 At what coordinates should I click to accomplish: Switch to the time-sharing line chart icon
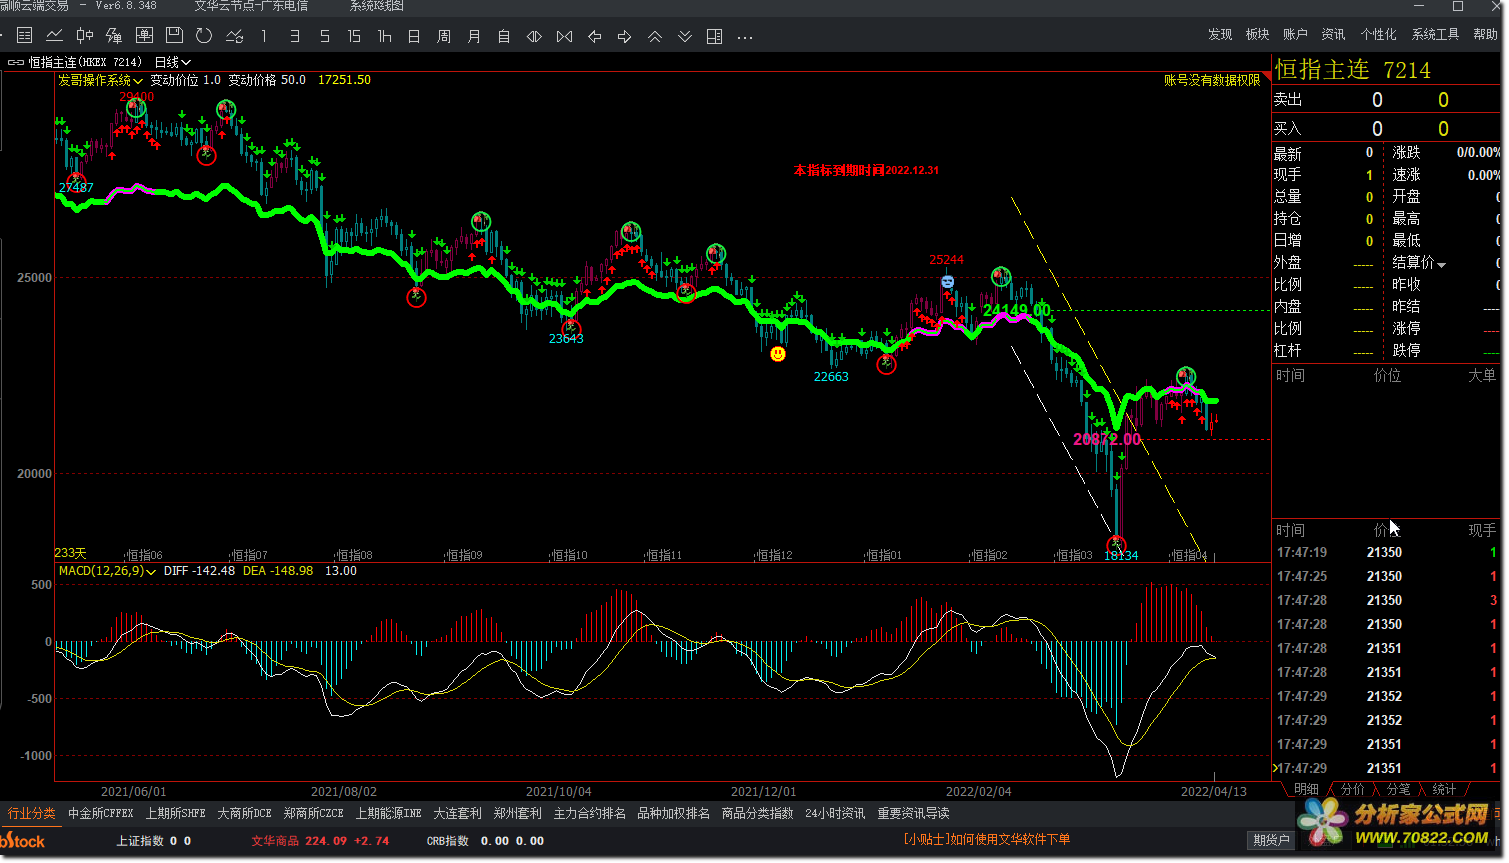[55, 36]
